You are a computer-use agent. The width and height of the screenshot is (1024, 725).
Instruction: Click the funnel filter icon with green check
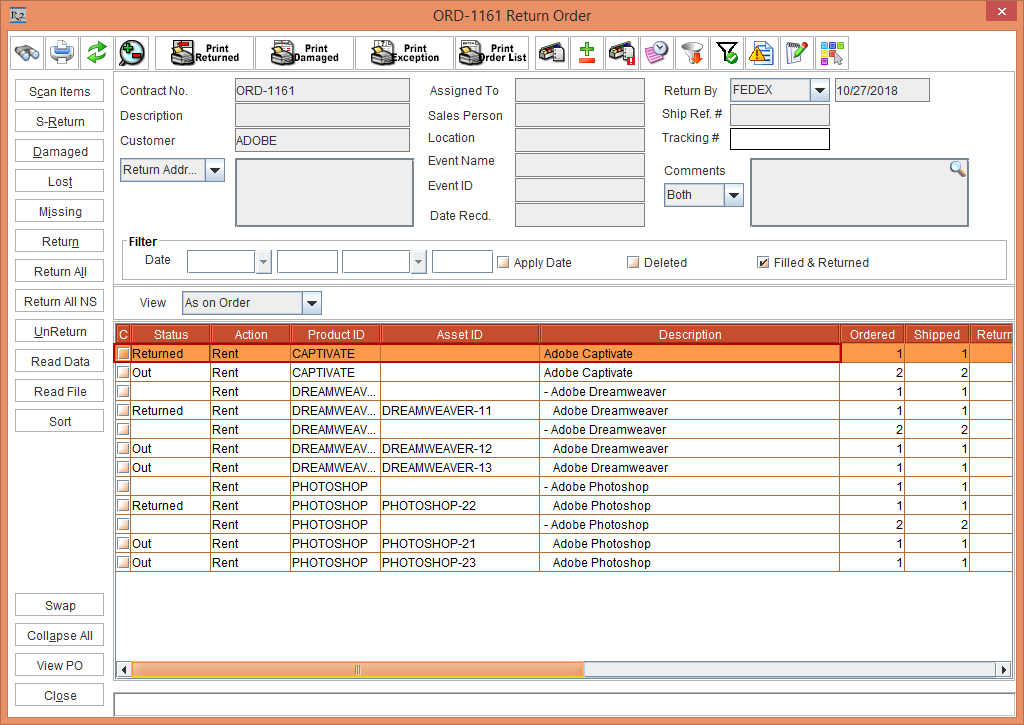click(727, 52)
